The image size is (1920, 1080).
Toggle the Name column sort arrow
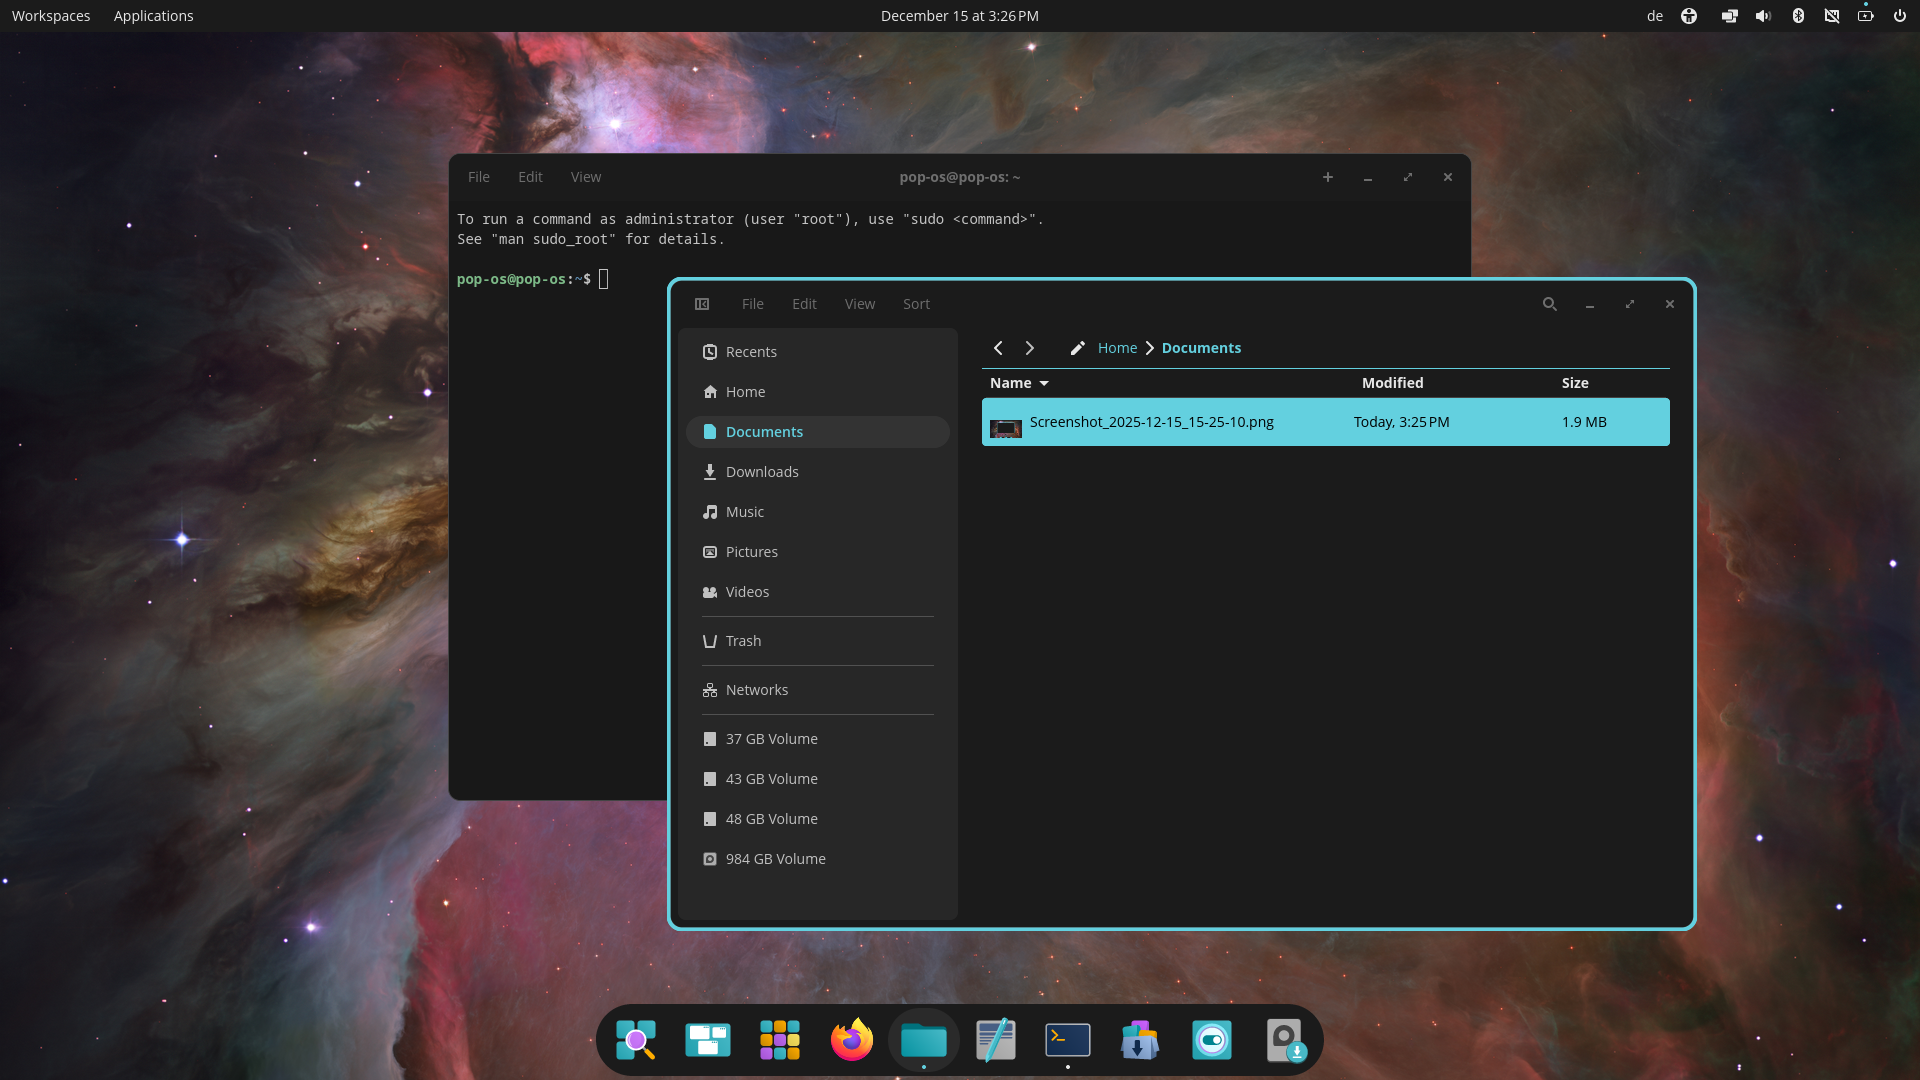[x=1044, y=383]
